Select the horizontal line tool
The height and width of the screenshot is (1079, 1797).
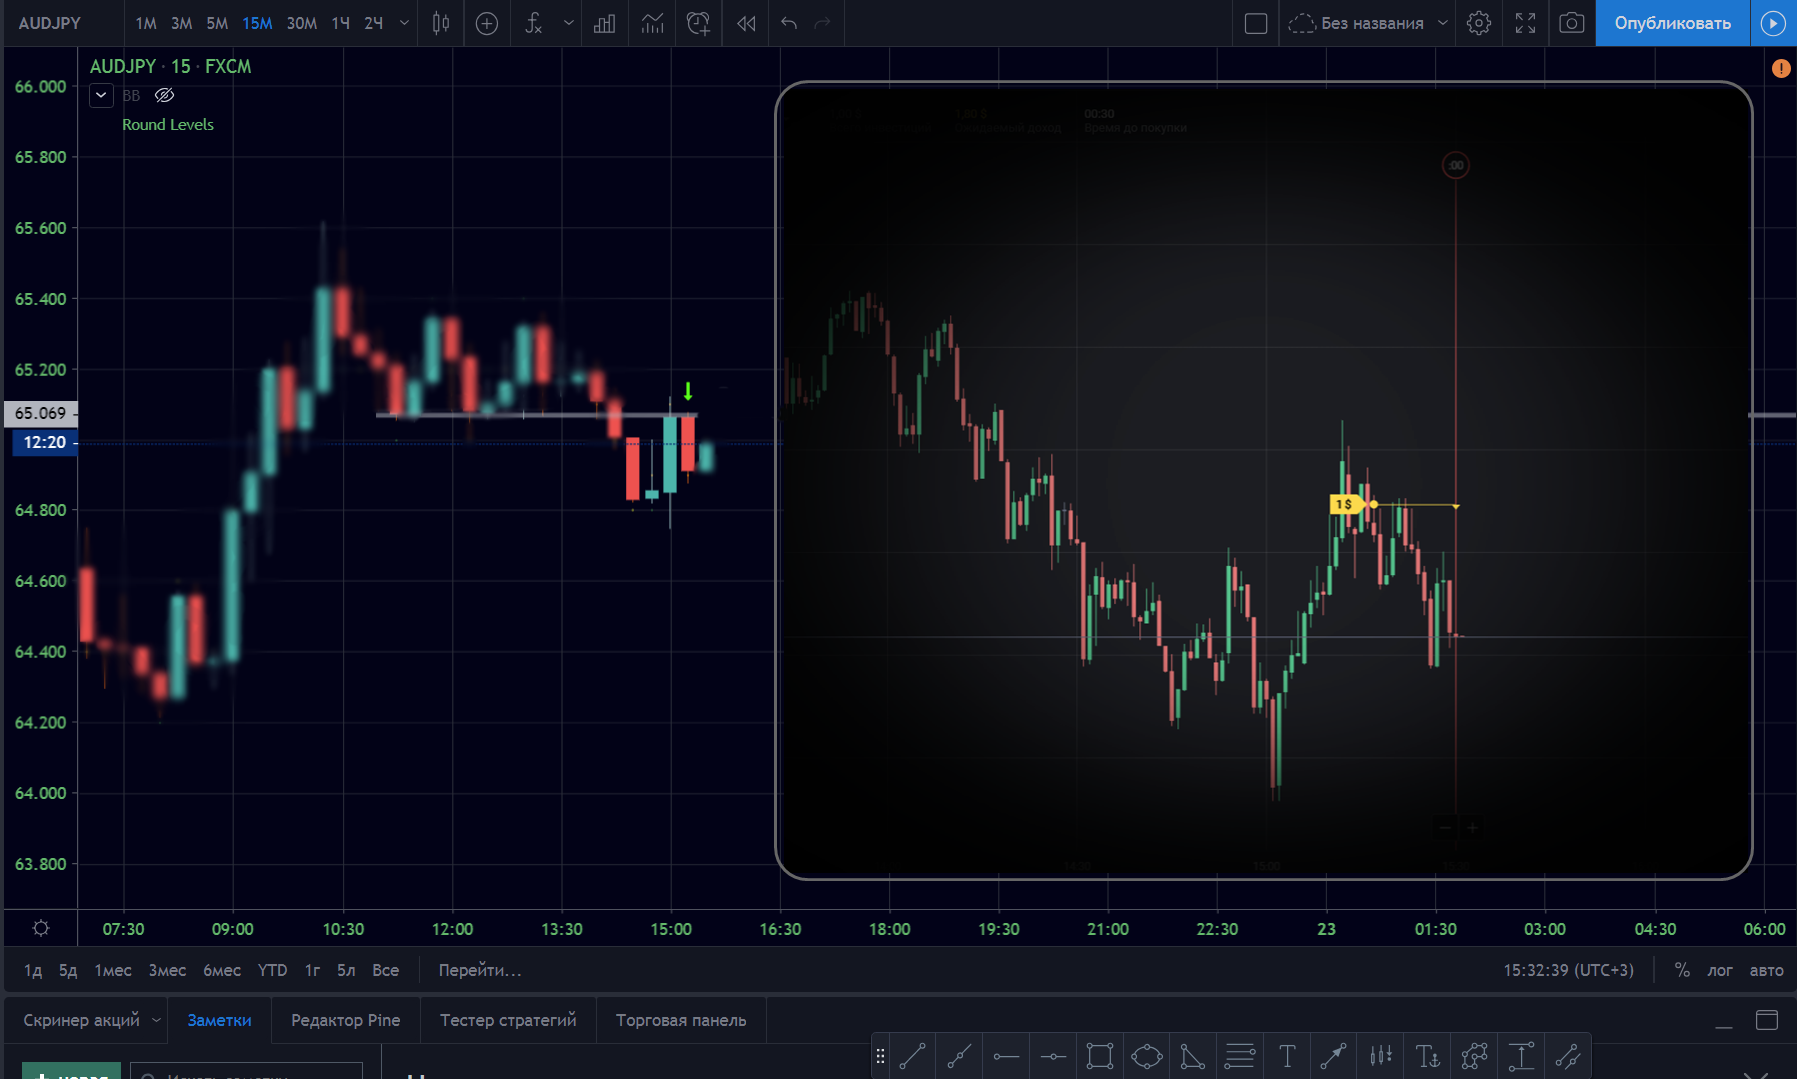(x=1053, y=1056)
